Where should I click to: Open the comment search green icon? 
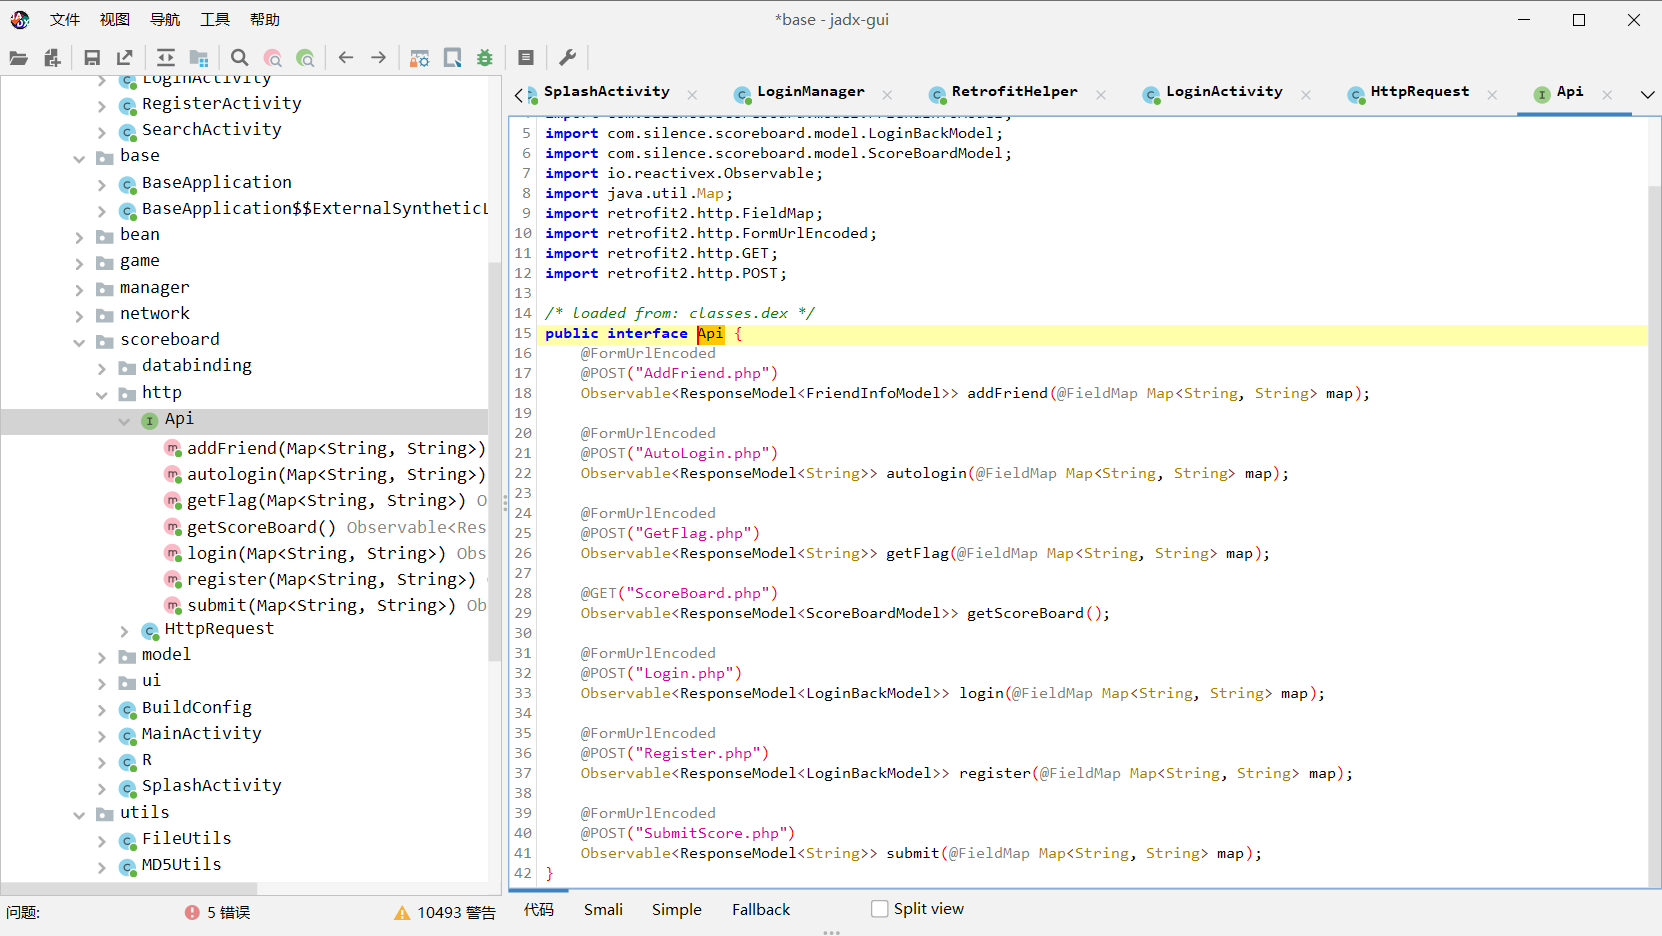[306, 58]
